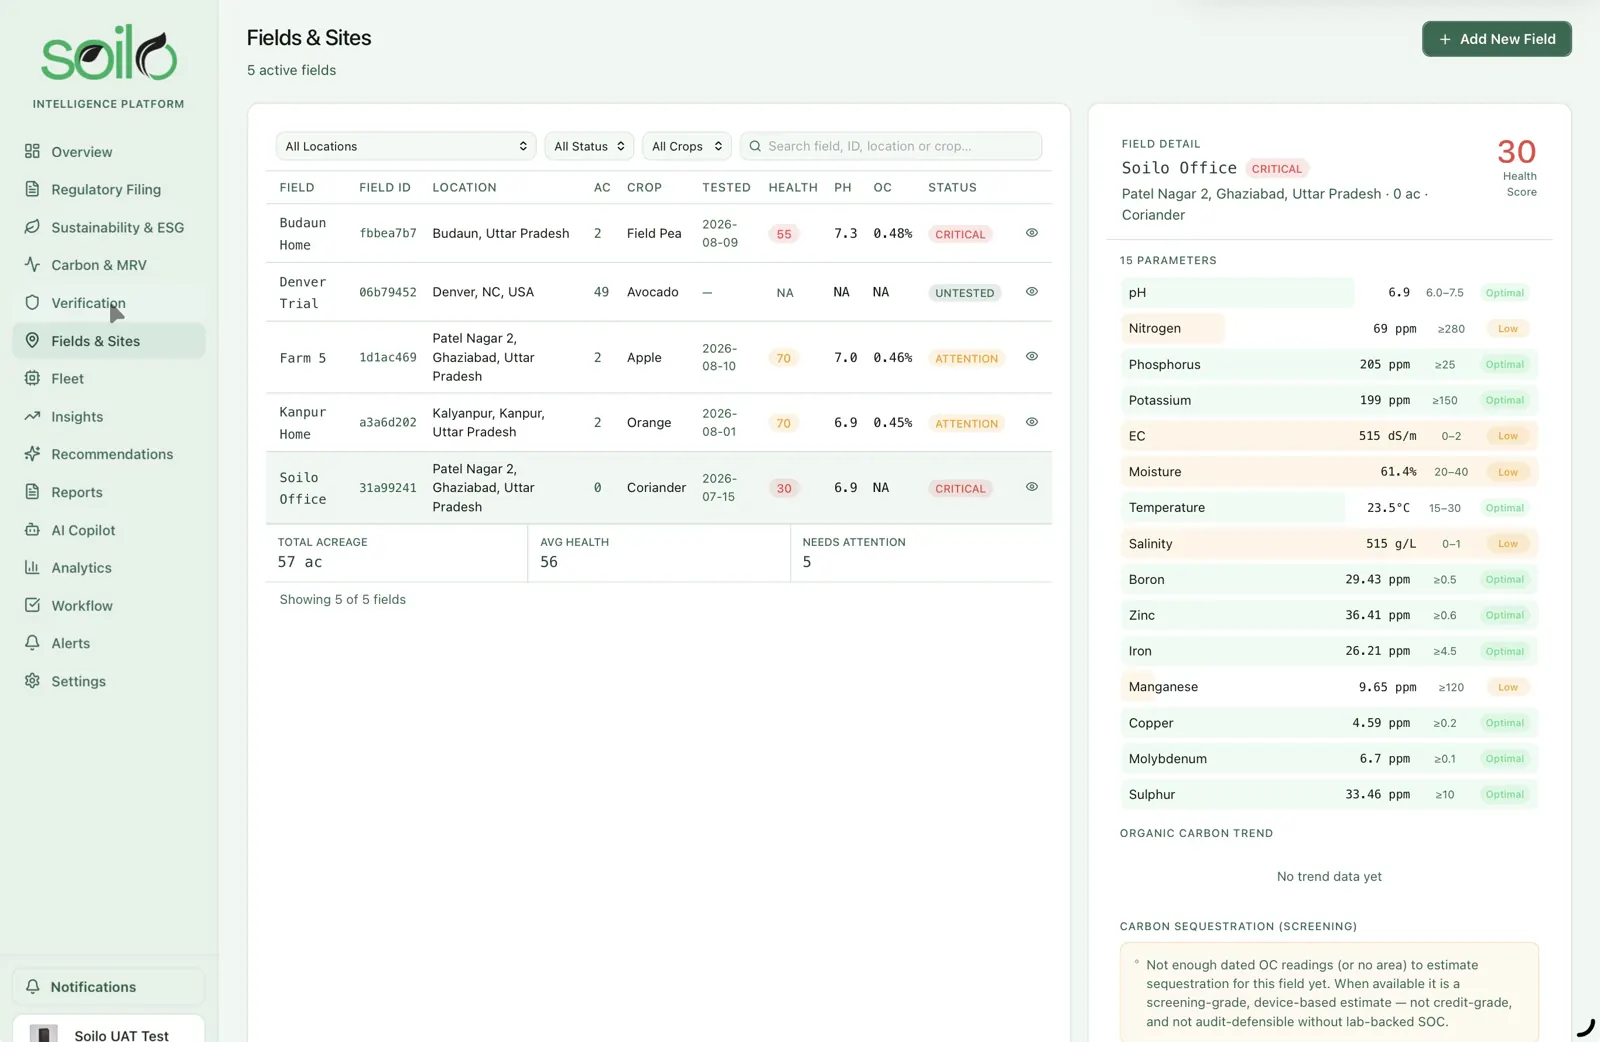Viewport: 1600px width, 1042px height.
Task: Click the UNTESTED status badge
Action: (x=965, y=293)
